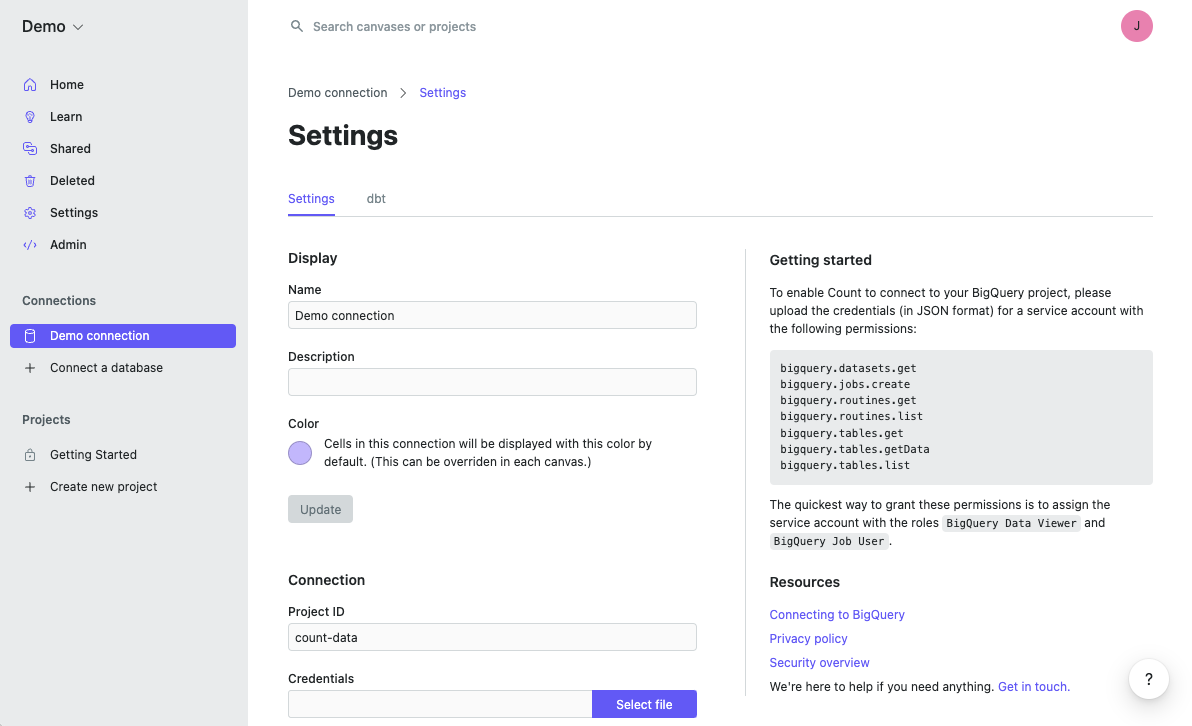The width and height of the screenshot is (1192, 726).
Task: Select the Settings tab
Action: 311,199
